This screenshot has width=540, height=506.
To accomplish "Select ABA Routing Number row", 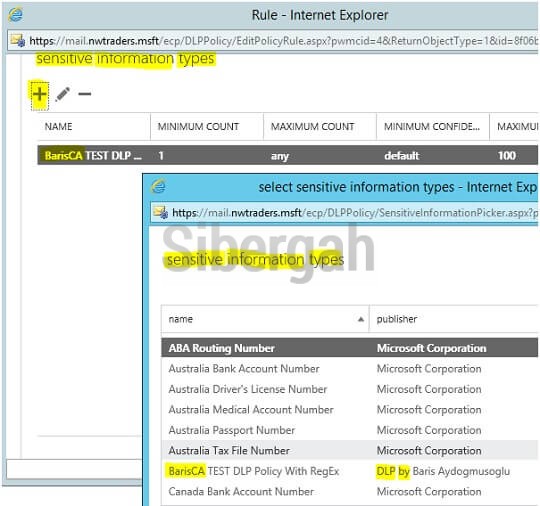I will (350, 348).
